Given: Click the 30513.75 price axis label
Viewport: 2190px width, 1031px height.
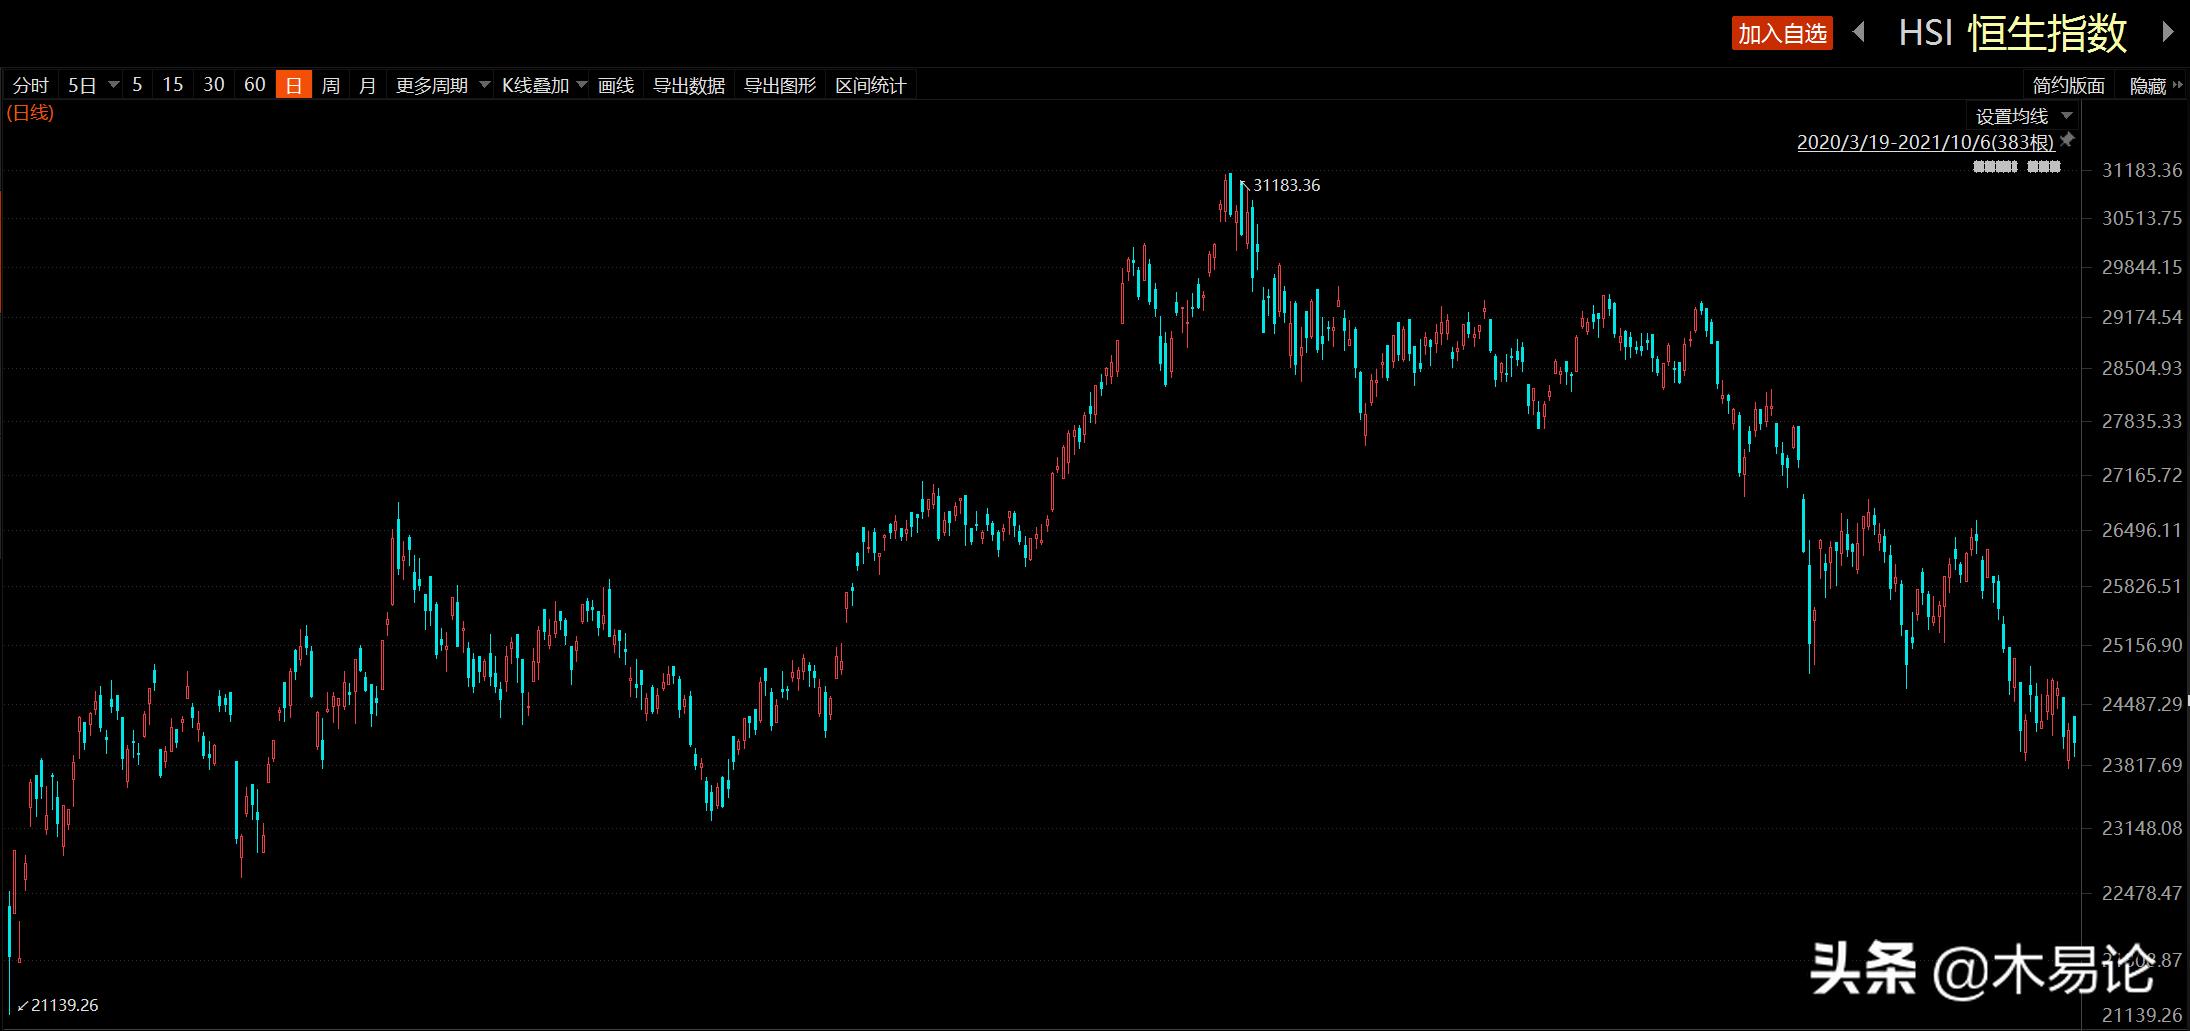Looking at the screenshot, I should (2142, 218).
